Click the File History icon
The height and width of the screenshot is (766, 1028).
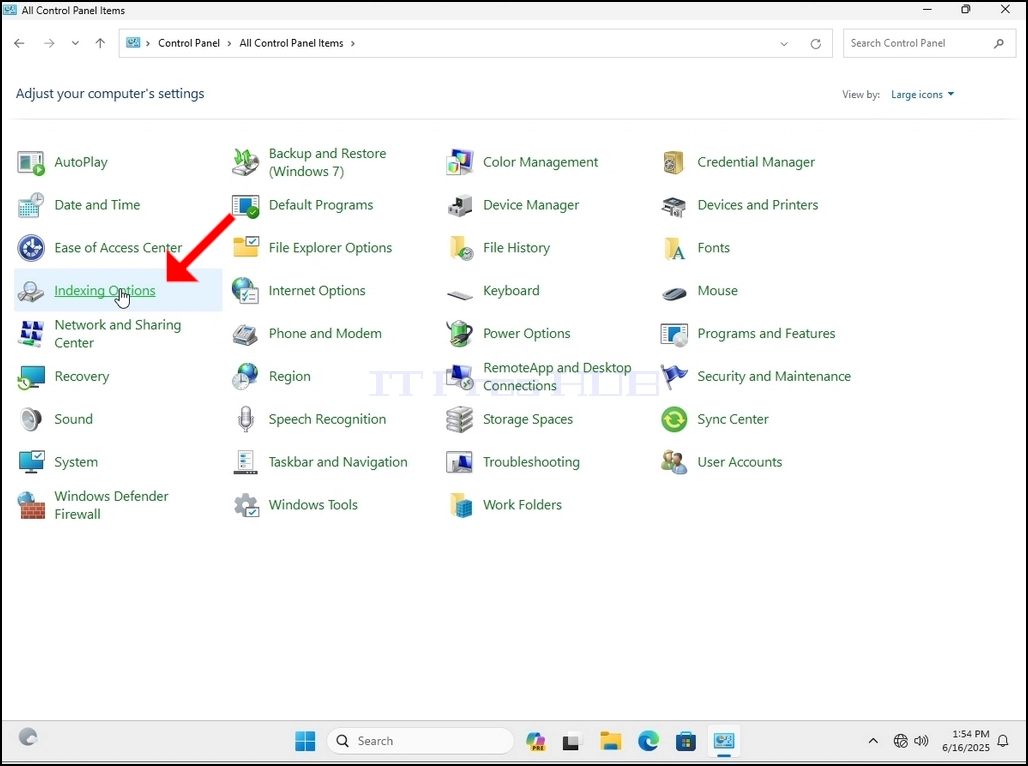point(461,248)
